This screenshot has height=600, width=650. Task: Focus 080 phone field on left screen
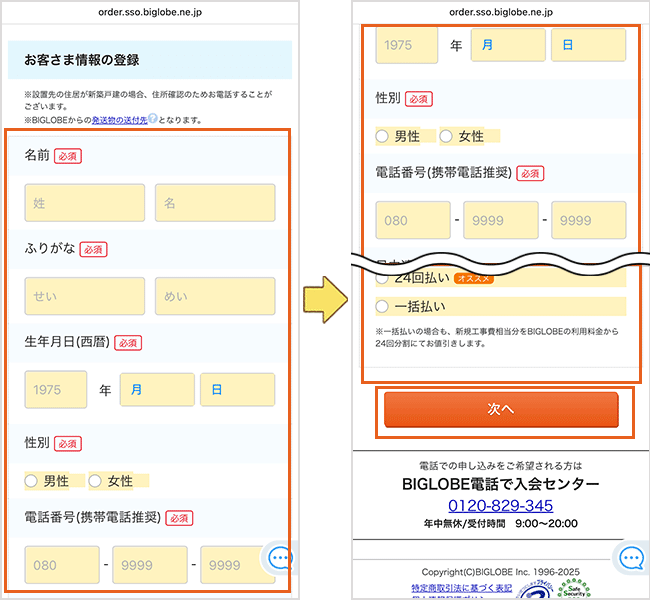click(62, 565)
